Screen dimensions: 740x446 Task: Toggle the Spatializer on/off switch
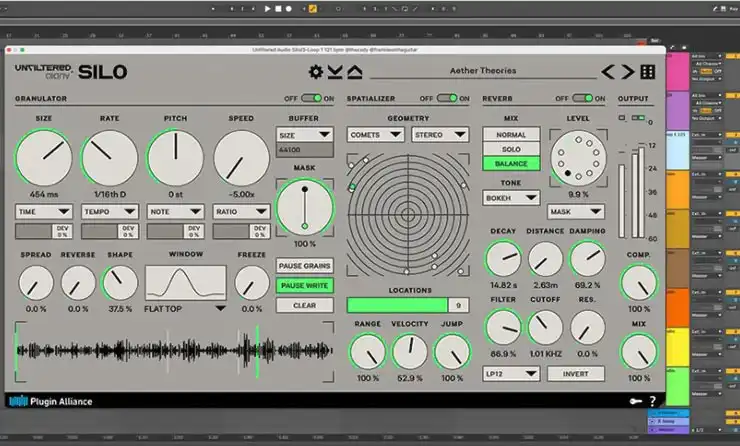[446, 98]
